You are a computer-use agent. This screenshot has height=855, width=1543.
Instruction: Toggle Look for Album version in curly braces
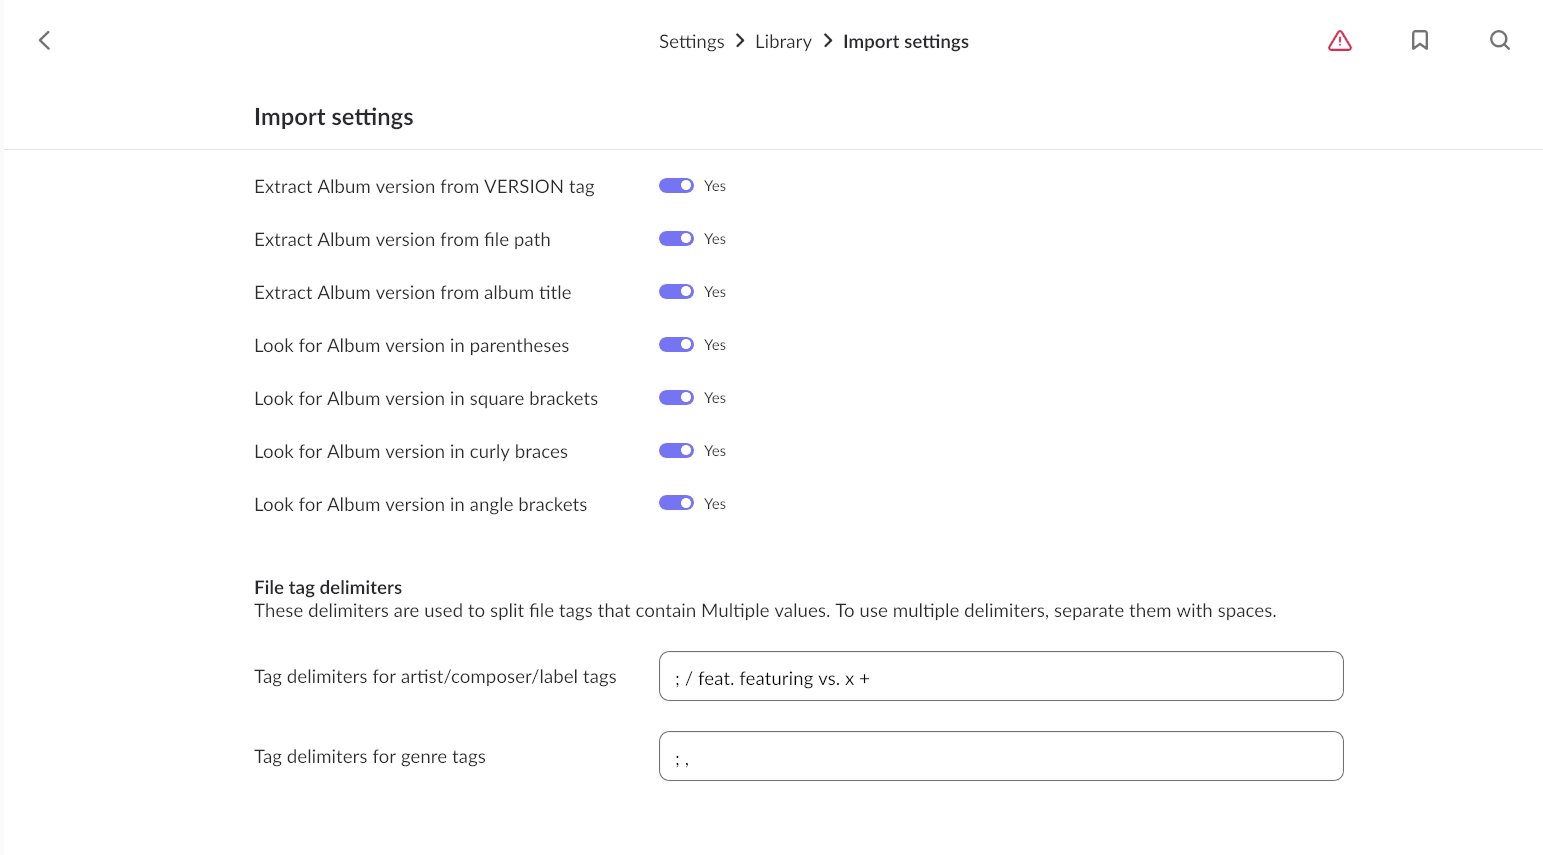676,451
